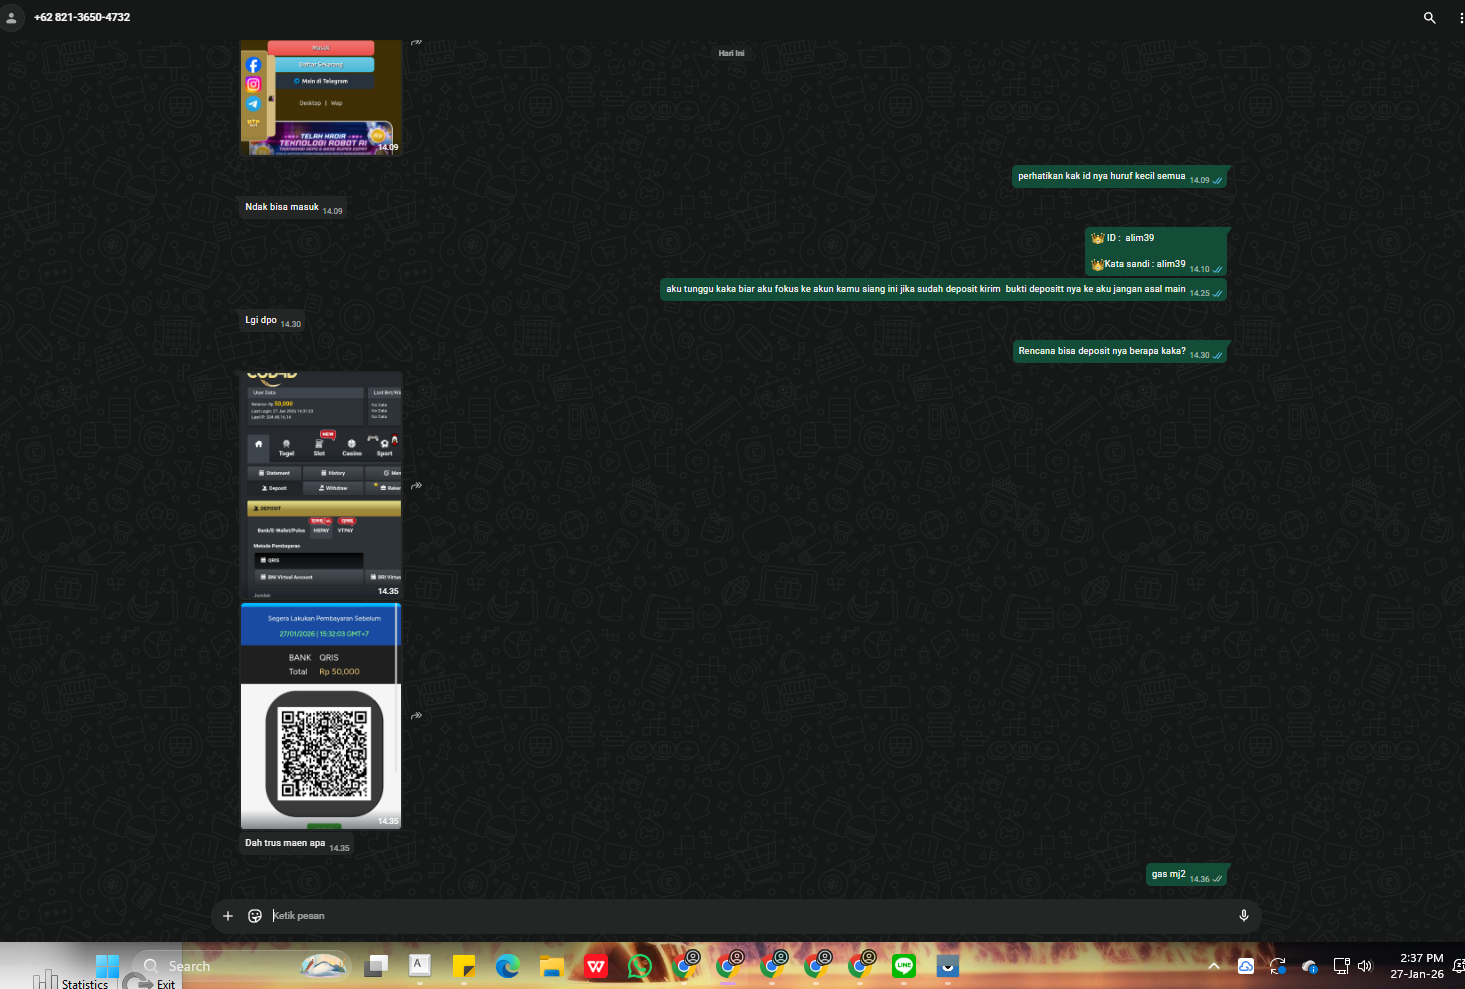Select the 'ID : alim39' message
Screen dimensions: 1465x989
coord(1157,251)
